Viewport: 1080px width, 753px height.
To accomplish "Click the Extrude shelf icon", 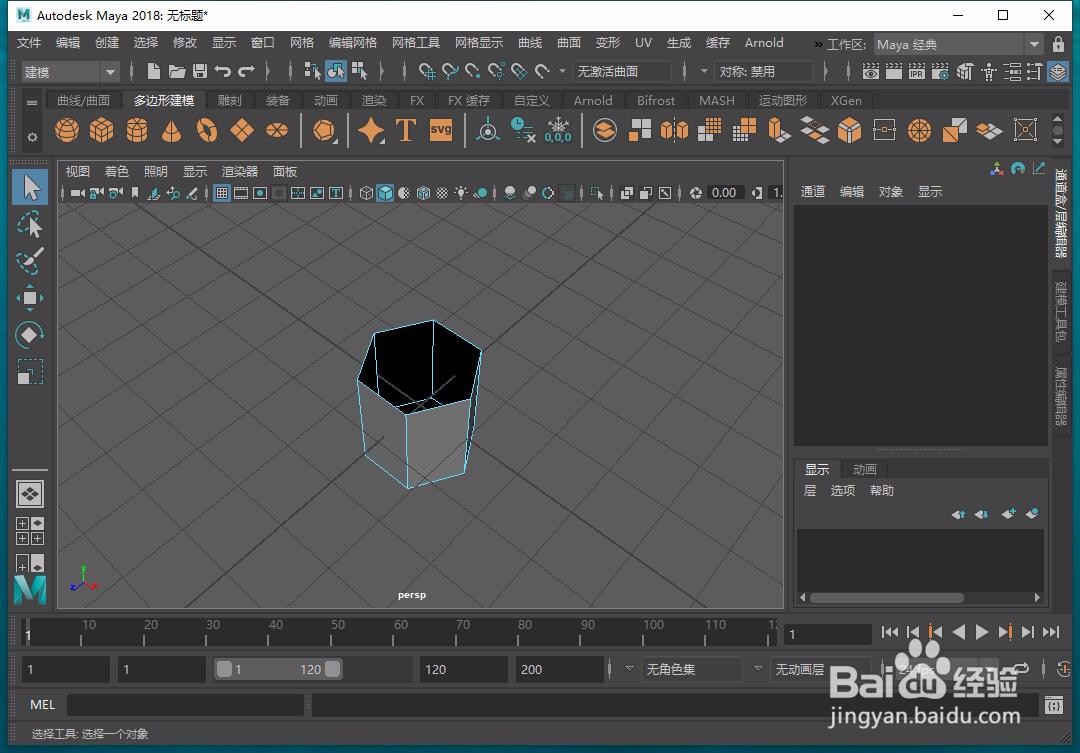I will 779,130.
